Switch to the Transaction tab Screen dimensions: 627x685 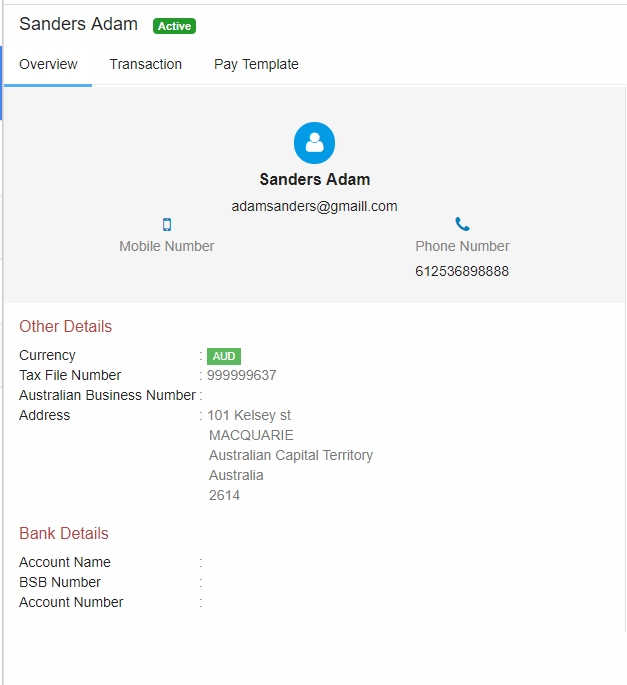(x=145, y=64)
